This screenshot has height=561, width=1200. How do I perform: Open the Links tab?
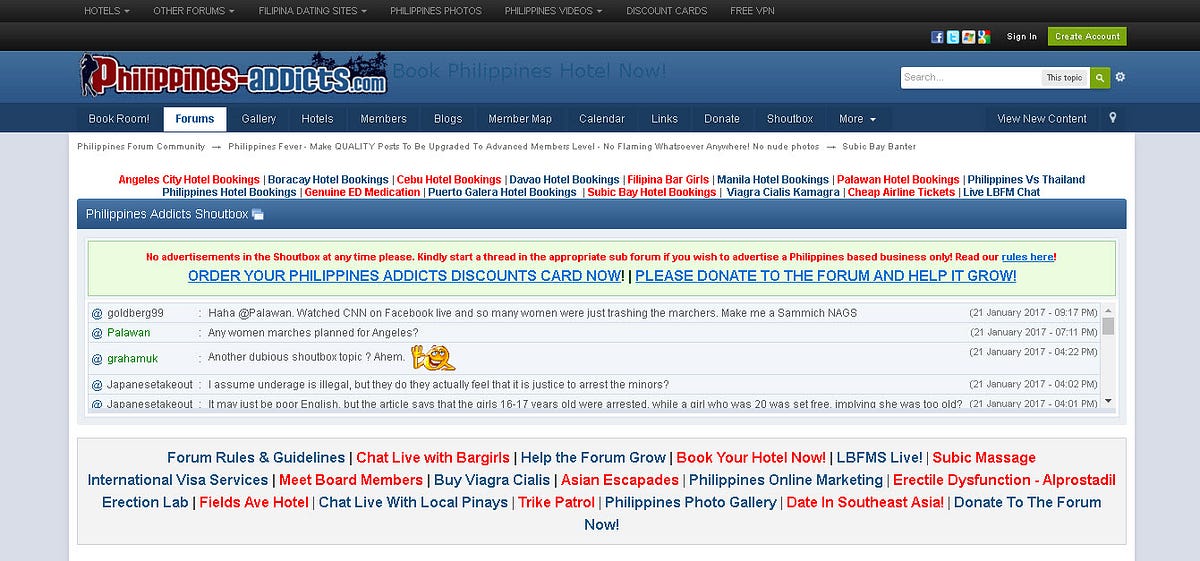point(664,118)
